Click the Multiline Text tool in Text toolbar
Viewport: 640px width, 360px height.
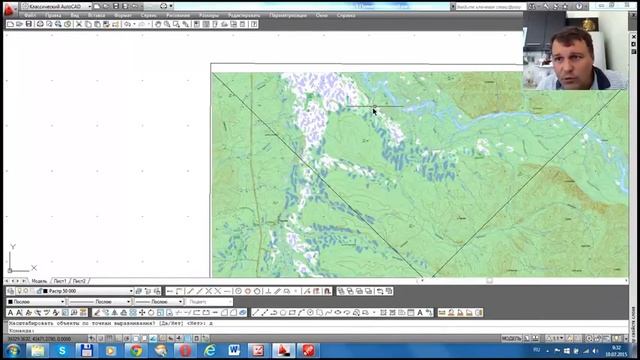pos(10,313)
